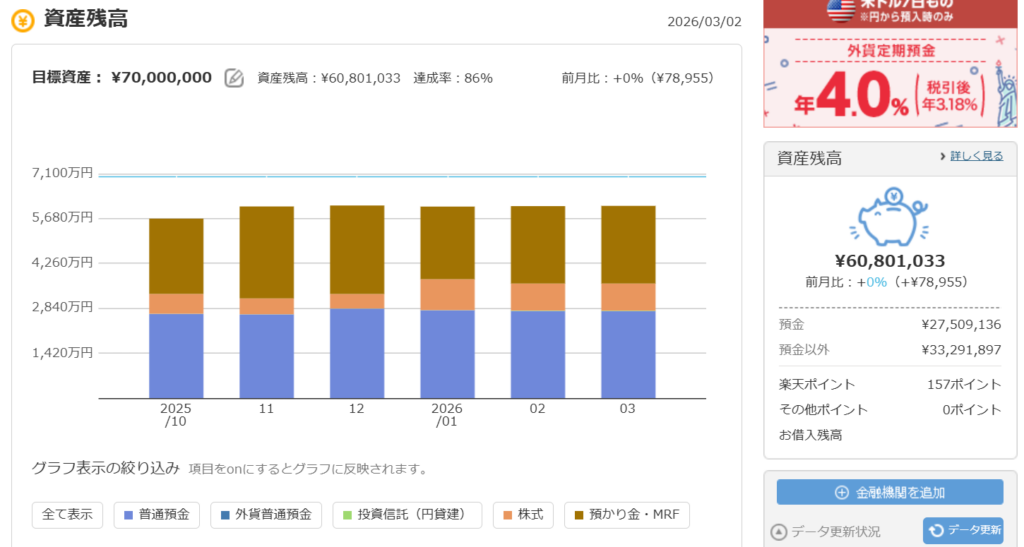Screen dimensions: 1024x547
Task: Click the blue bar segment for 2025/10
Action: (176, 355)
